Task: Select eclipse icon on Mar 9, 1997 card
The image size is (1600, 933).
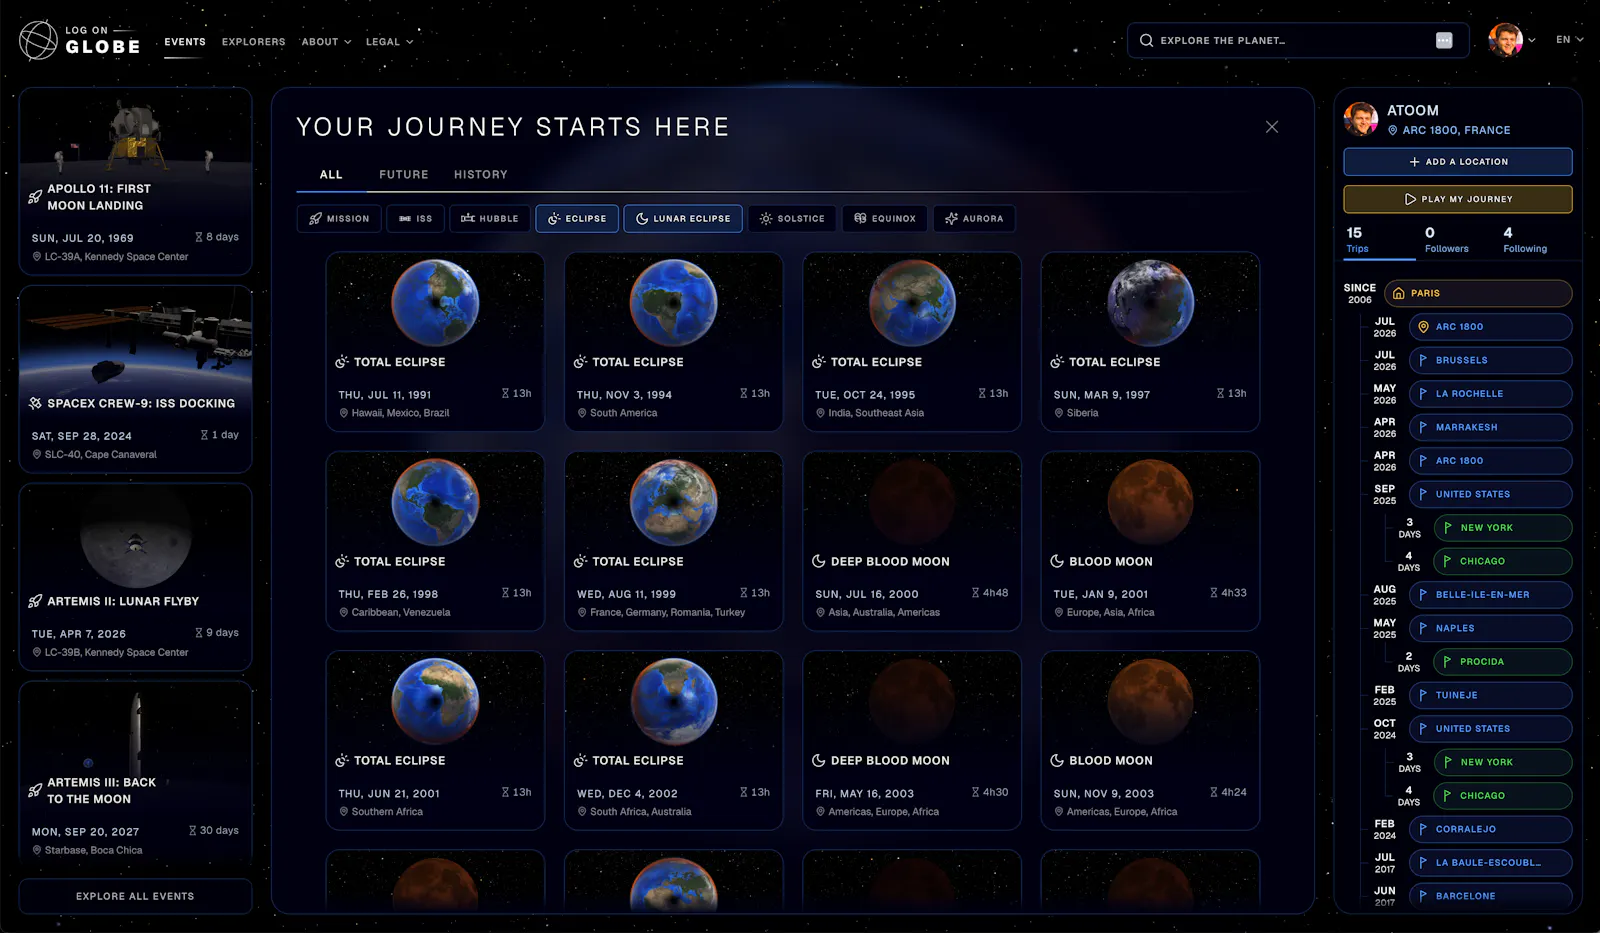Action: coord(1057,362)
